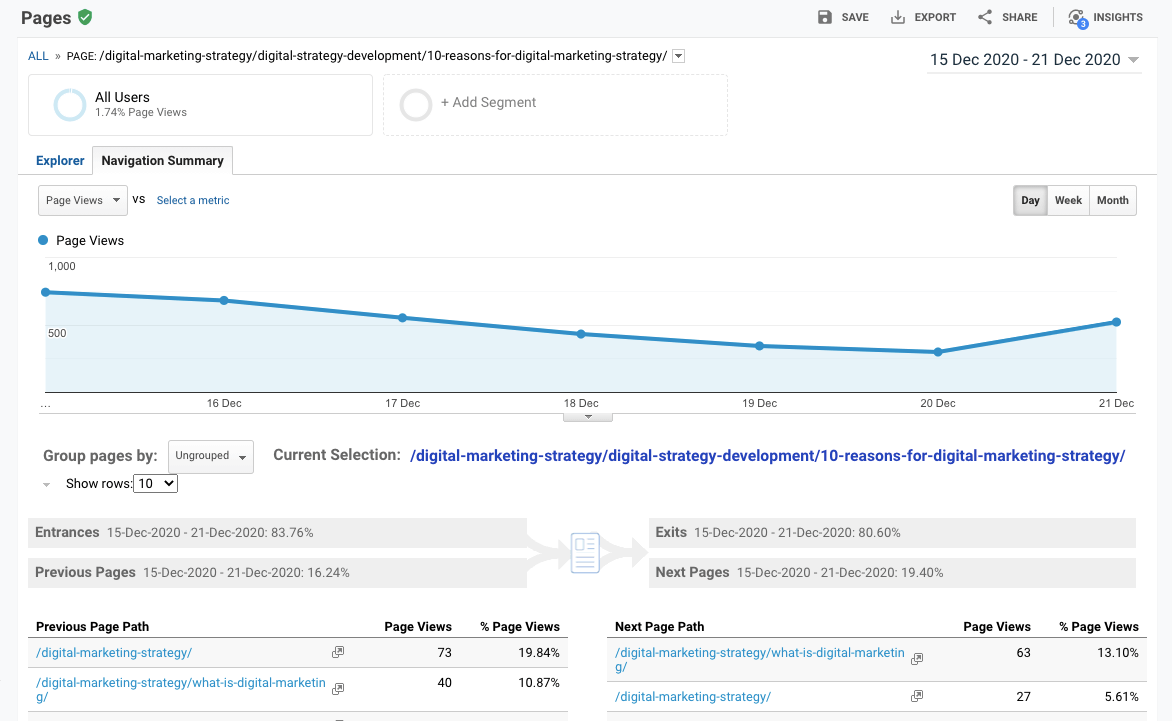Click the external link icon beside what-is-digital-marketing next page
1172x721 pixels.
[917, 659]
